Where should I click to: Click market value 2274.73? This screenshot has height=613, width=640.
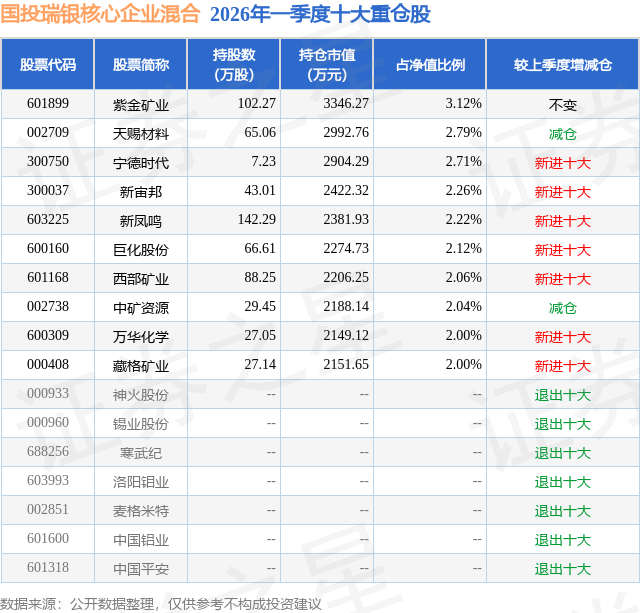(x=346, y=249)
